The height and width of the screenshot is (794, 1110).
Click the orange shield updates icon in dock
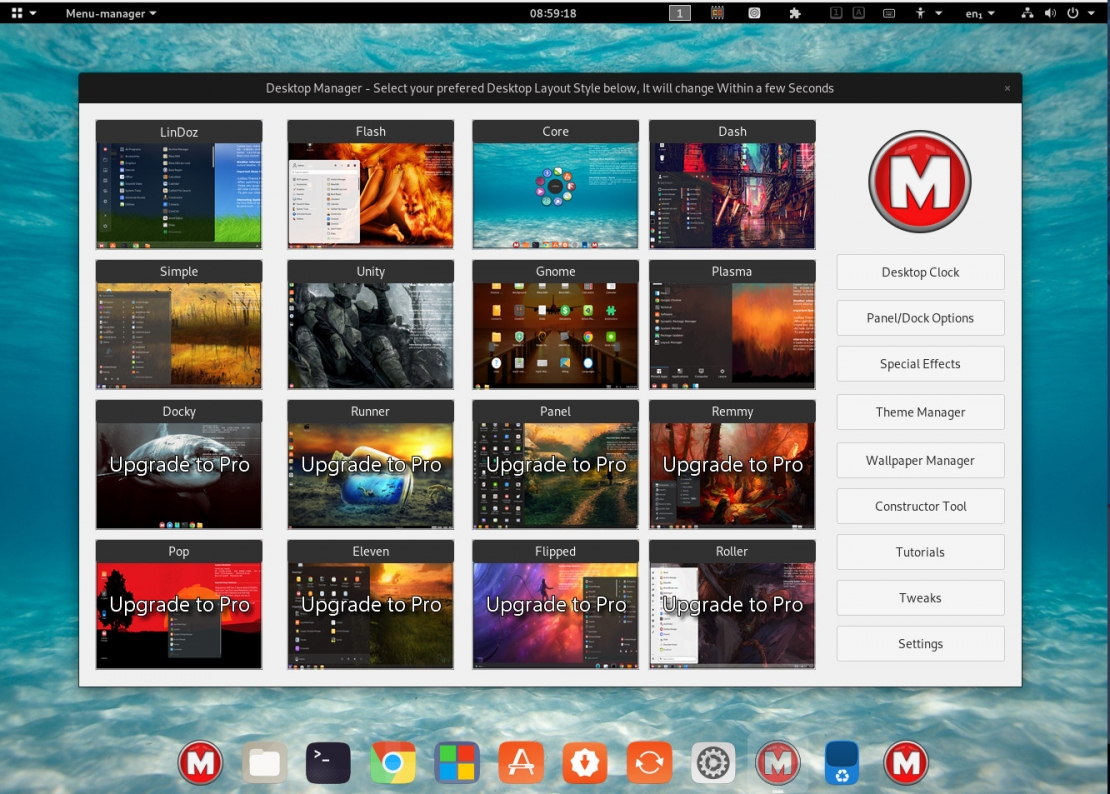pyautogui.click(x=585, y=762)
